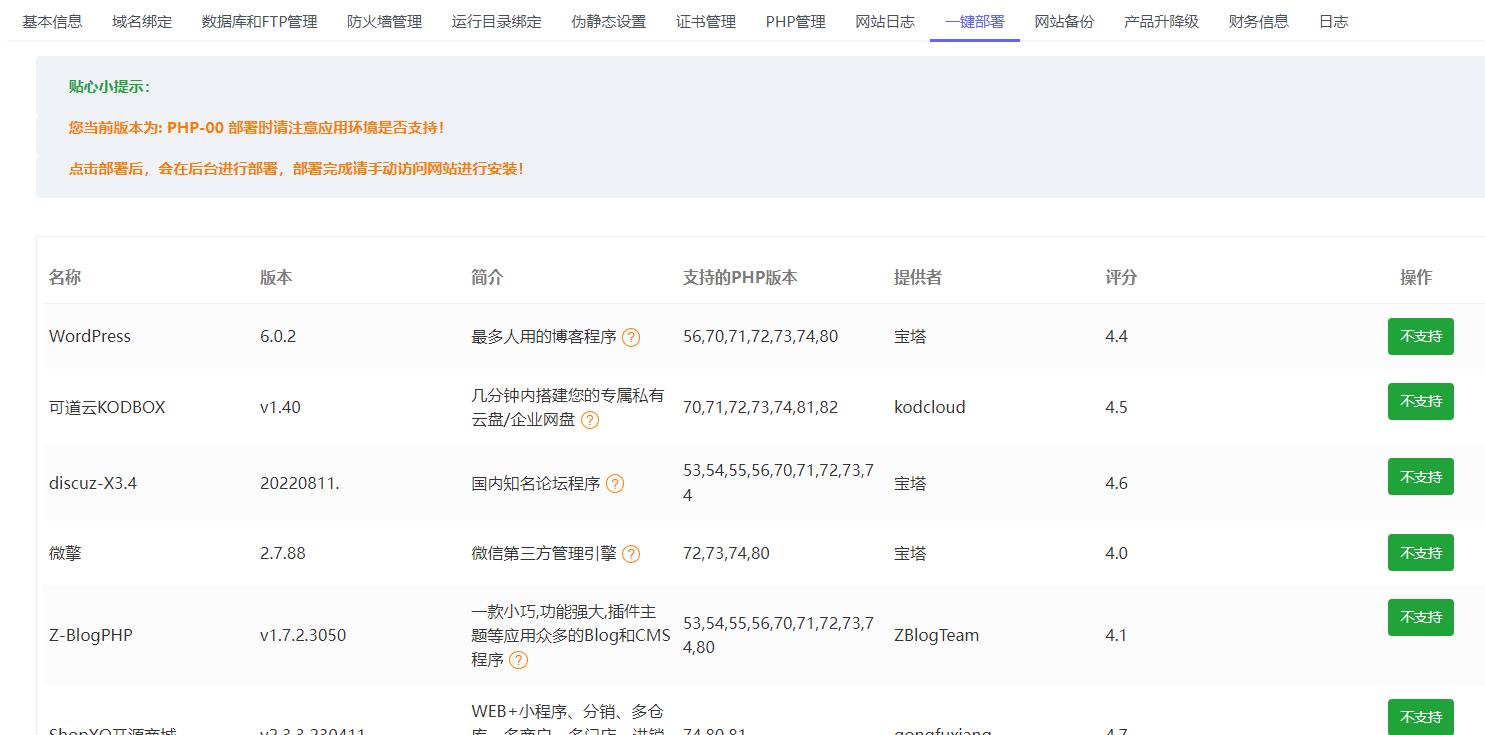Screen dimensions: 1485x735
Task: Click version v1.7.2.3050 cell
Action: (x=303, y=635)
